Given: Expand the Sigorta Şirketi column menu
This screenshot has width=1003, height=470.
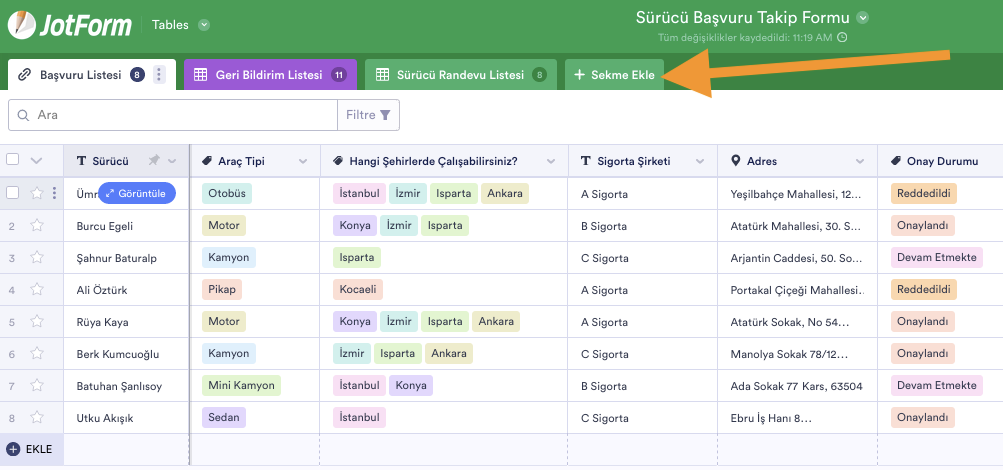Looking at the screenshot, I should coord(700,161).
